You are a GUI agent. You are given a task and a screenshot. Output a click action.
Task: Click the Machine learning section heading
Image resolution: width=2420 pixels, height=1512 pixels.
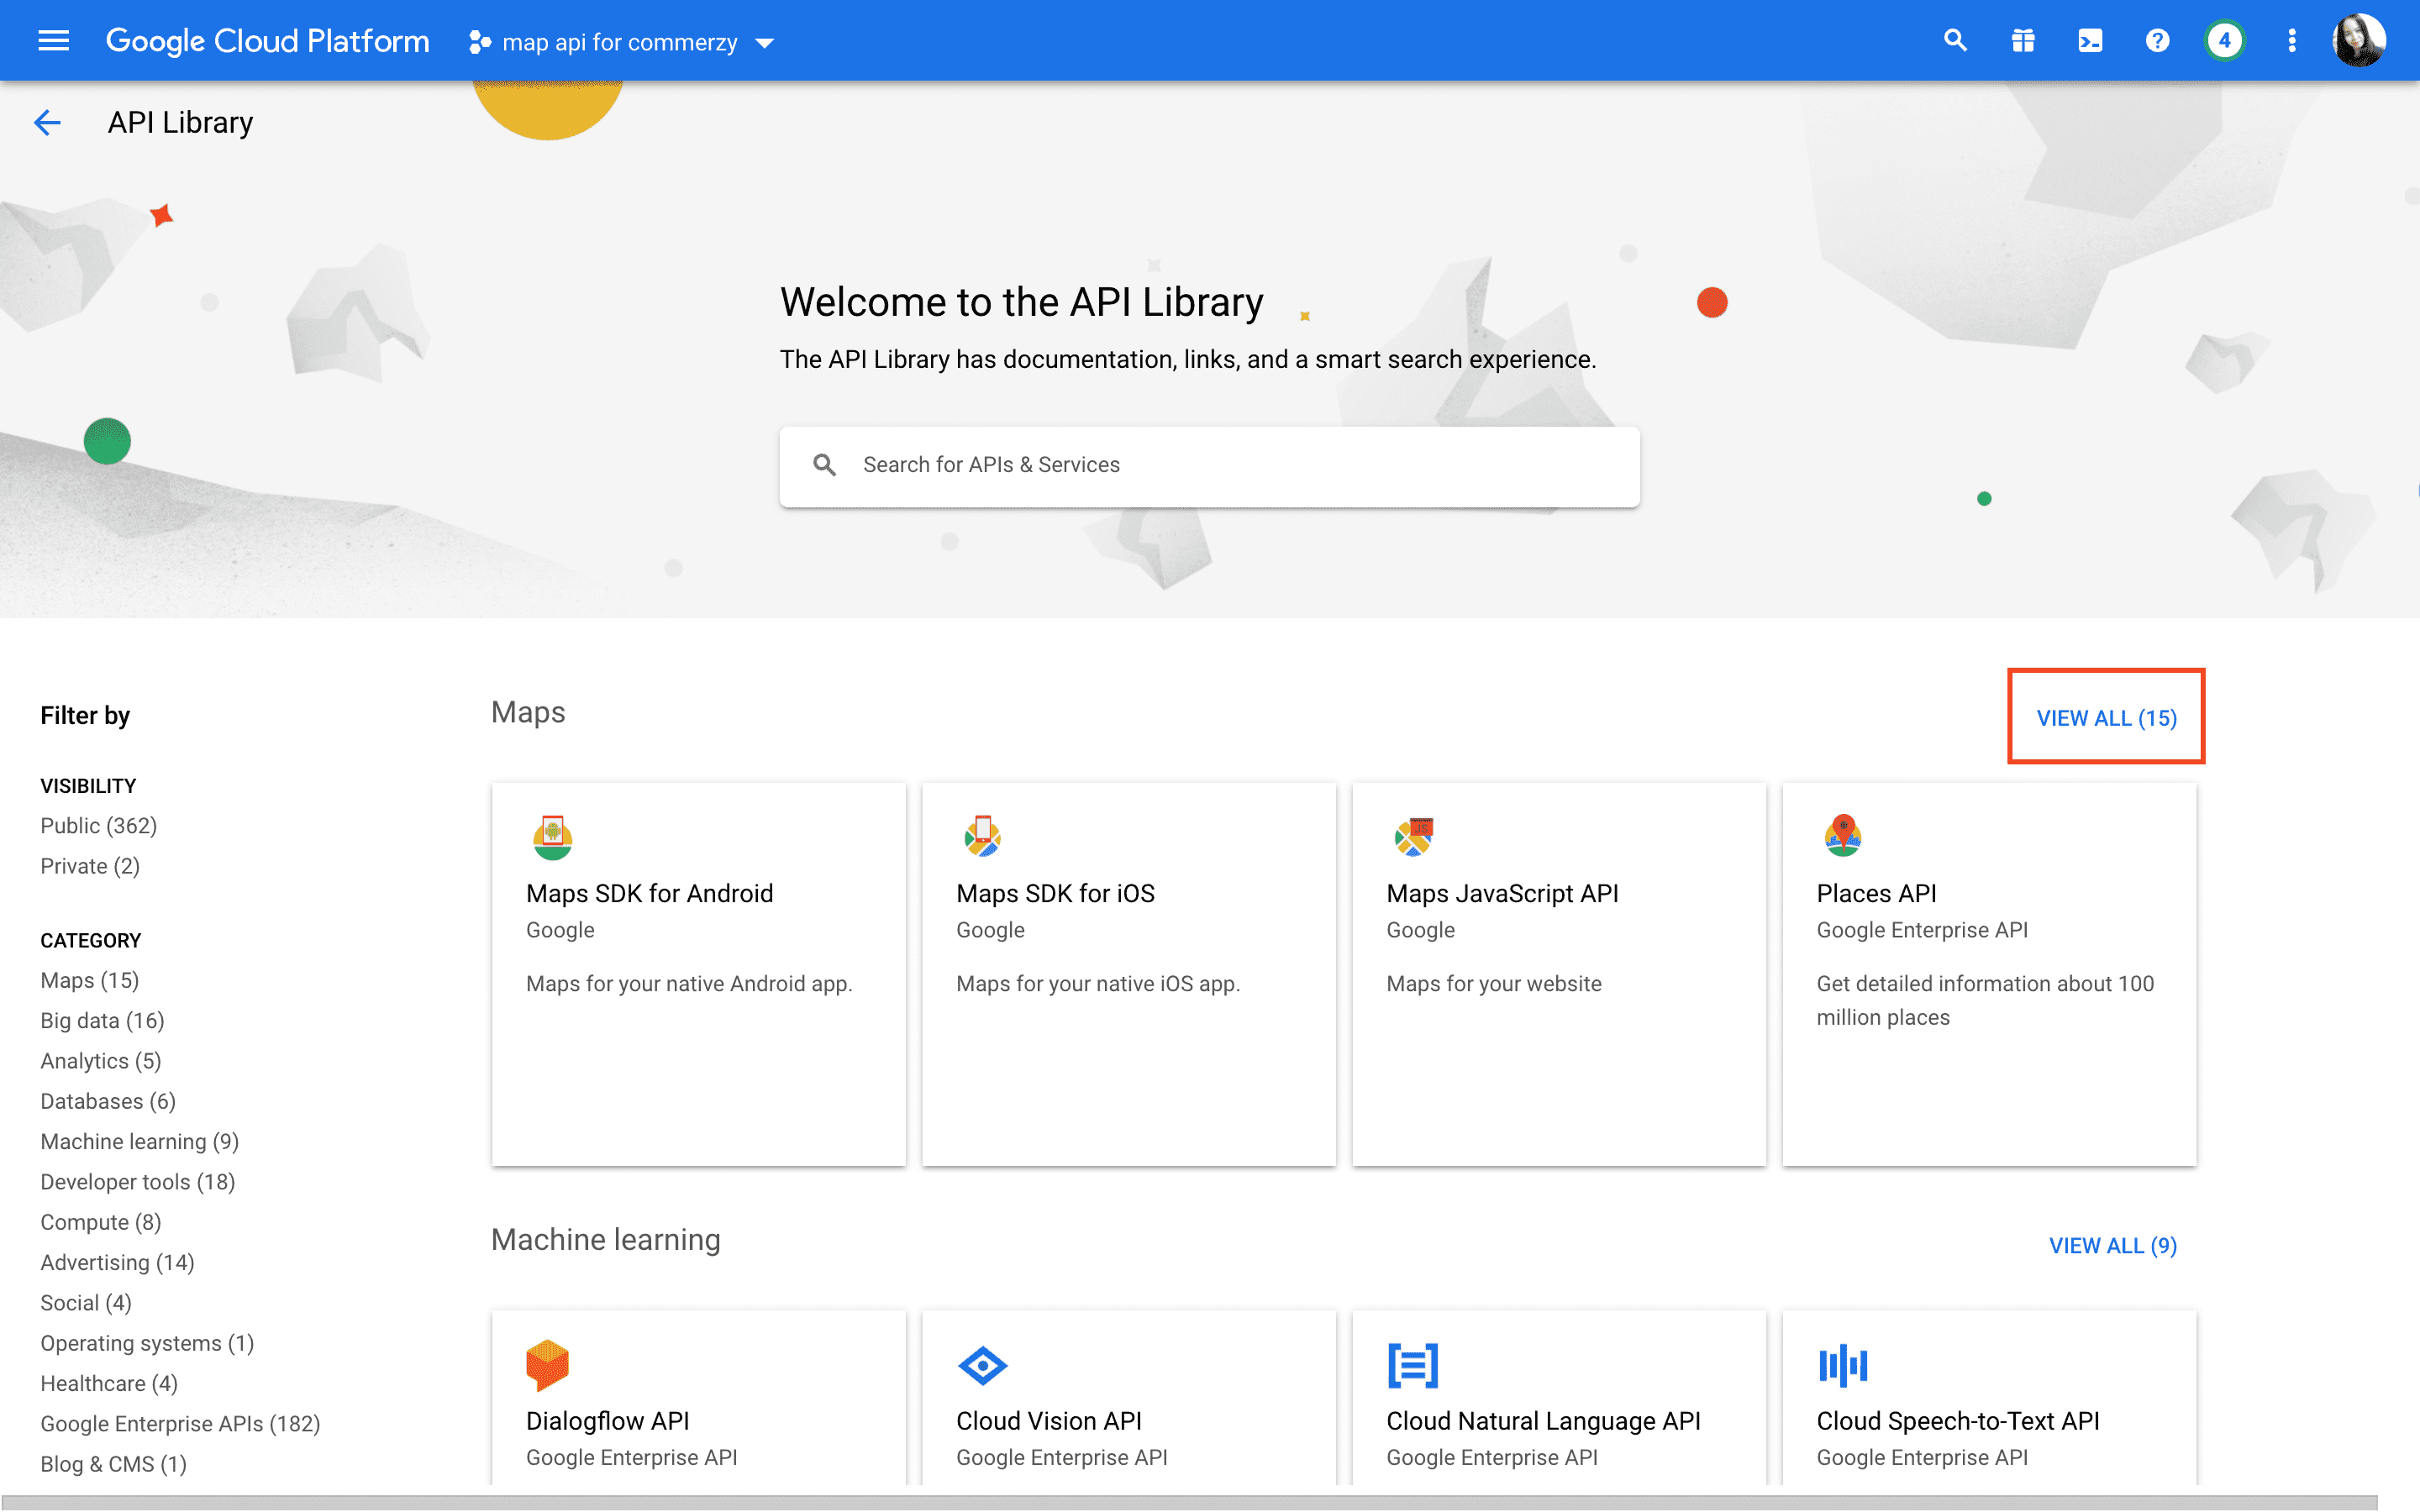click(605, 1239)
